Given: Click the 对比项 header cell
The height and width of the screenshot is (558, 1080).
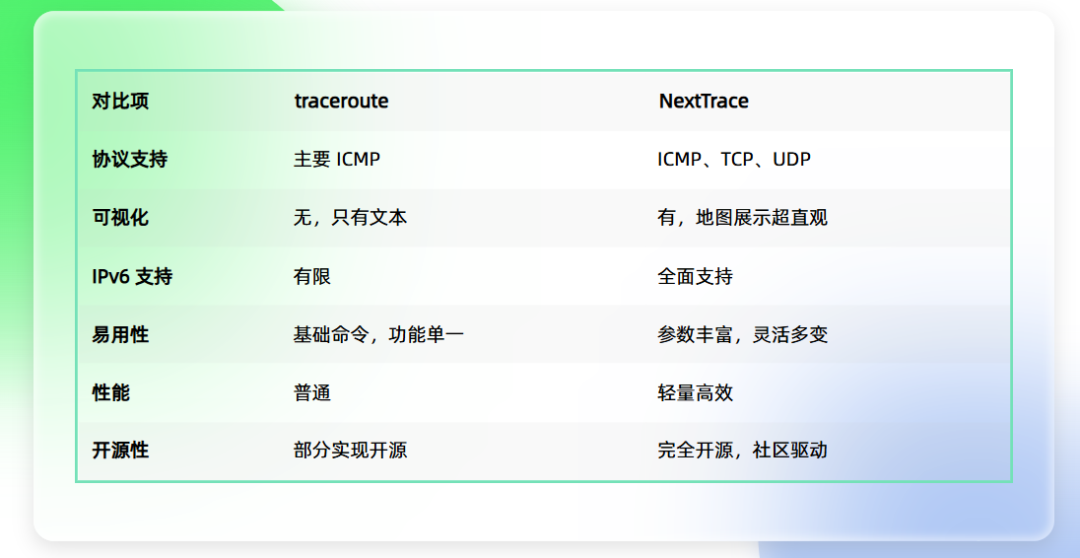Looking at the screenshot, I should [120, 101].
